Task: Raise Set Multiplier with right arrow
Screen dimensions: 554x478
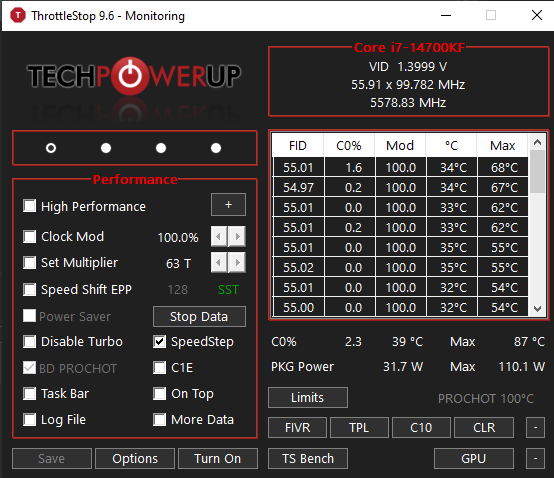Action: pyautogui.click(x=237, y=262)
